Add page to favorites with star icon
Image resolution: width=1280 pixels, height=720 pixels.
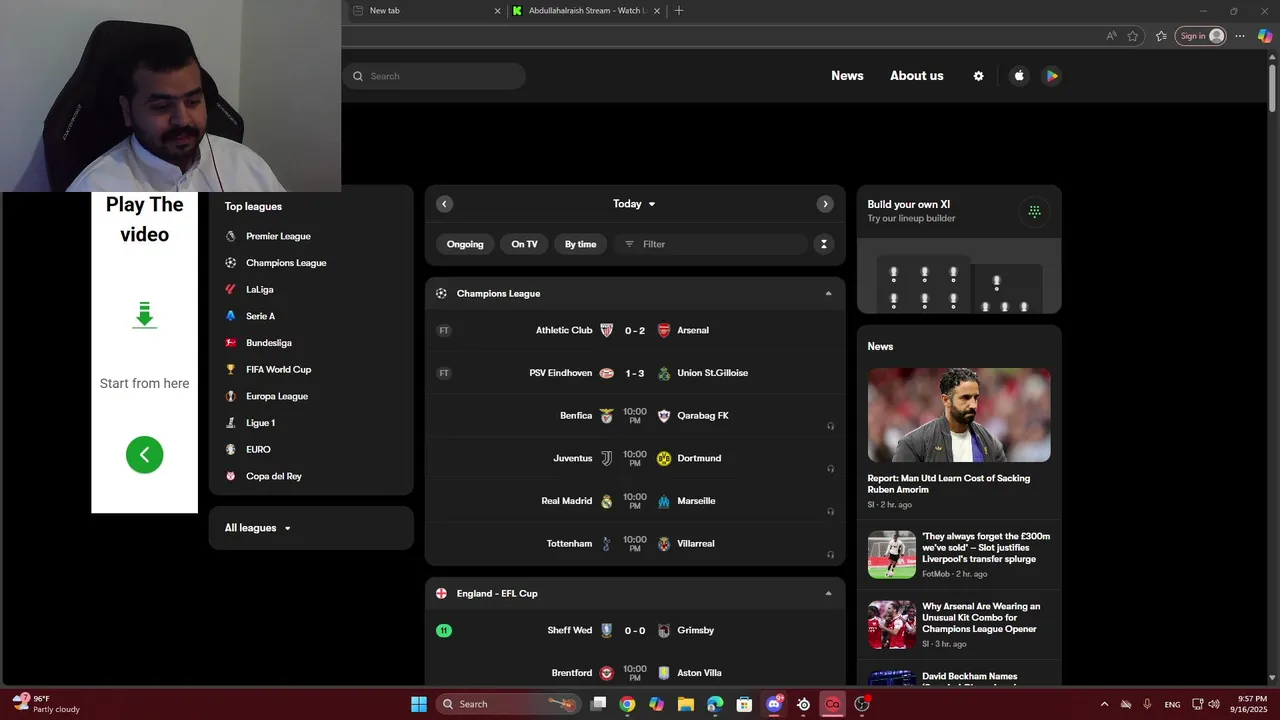[1133, 36]
